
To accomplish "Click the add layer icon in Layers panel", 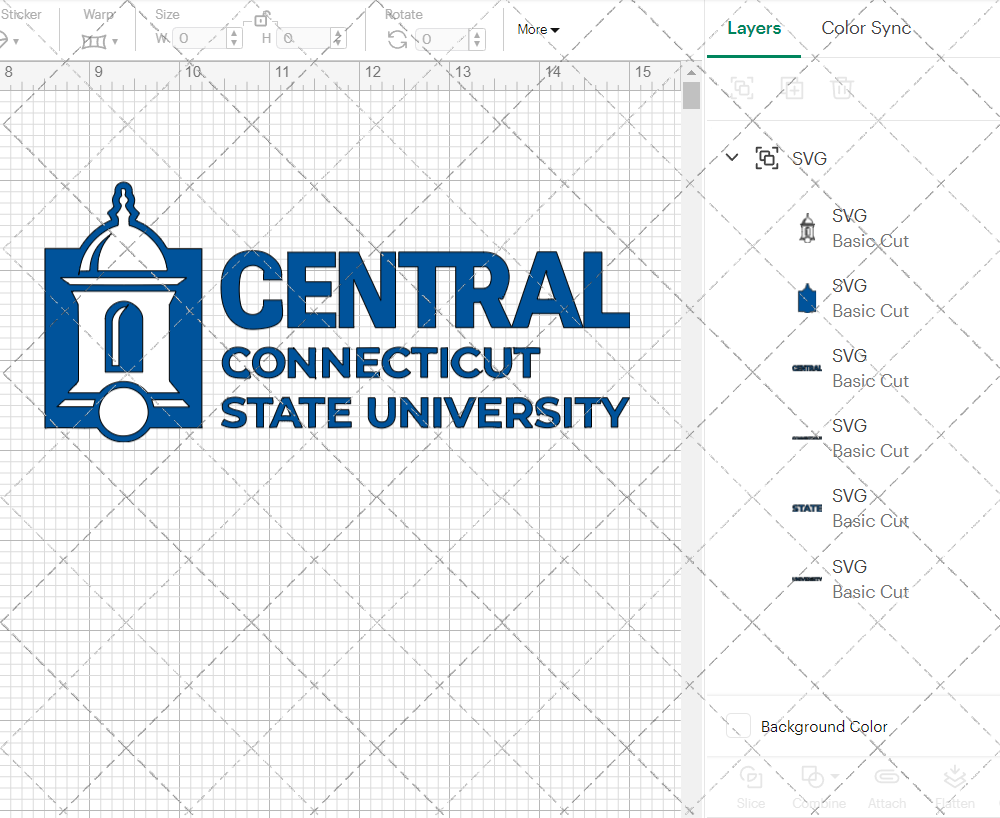I will (793, 88).
